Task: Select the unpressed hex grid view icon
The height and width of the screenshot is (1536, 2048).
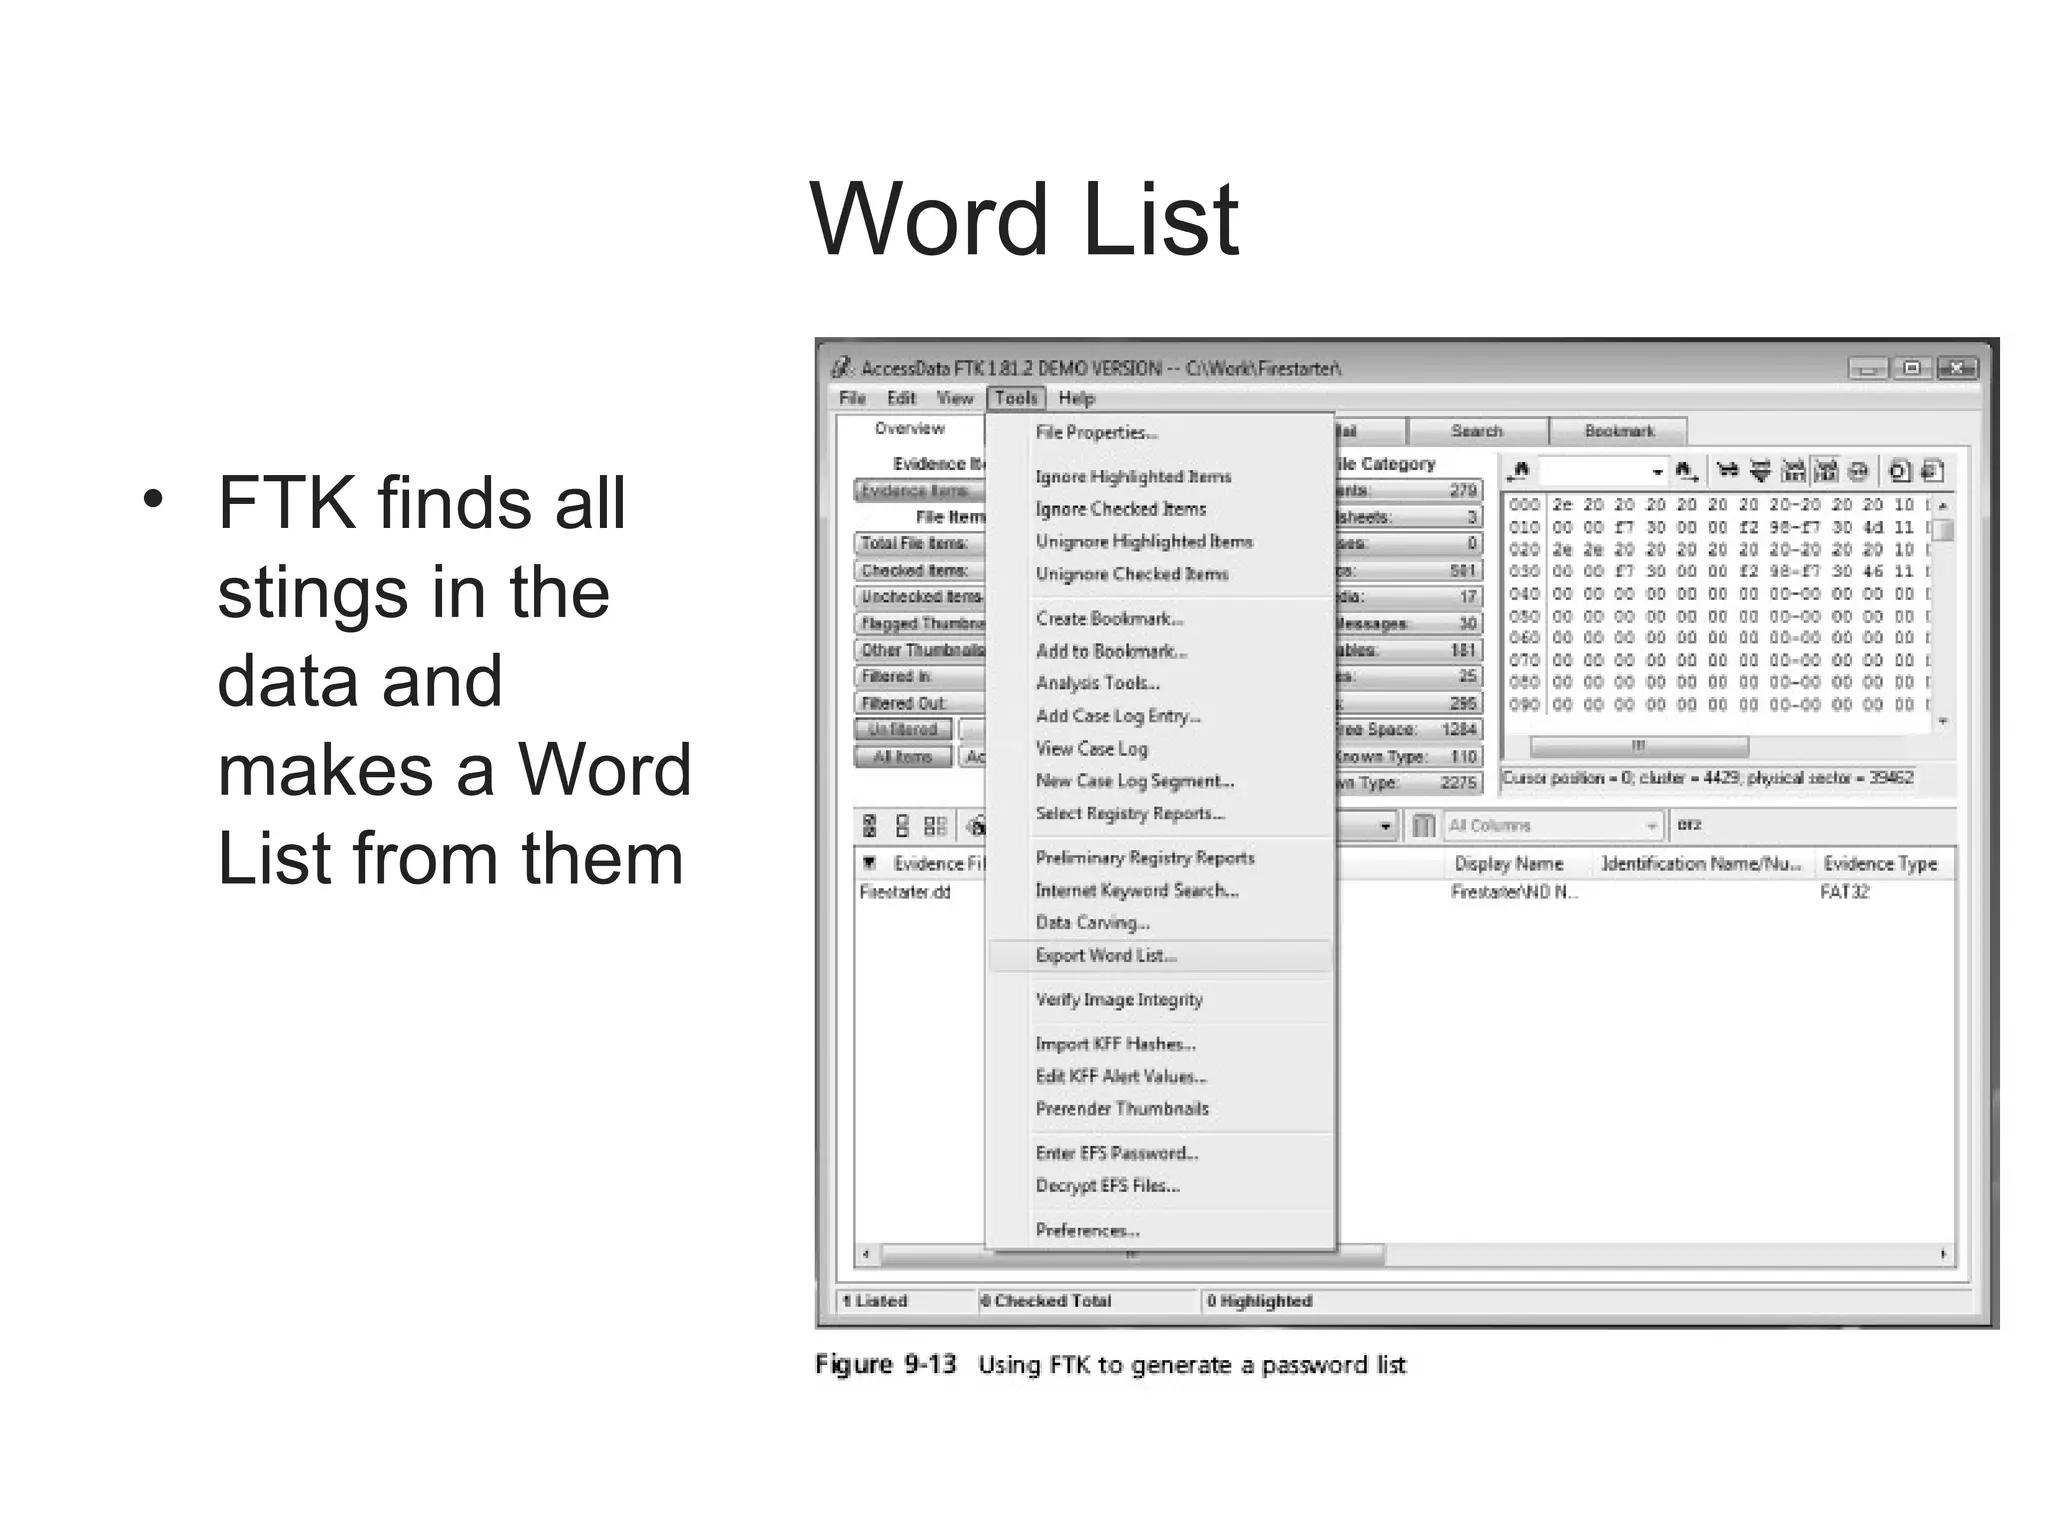Action: pyautogui.click(x=1794, y=470)
